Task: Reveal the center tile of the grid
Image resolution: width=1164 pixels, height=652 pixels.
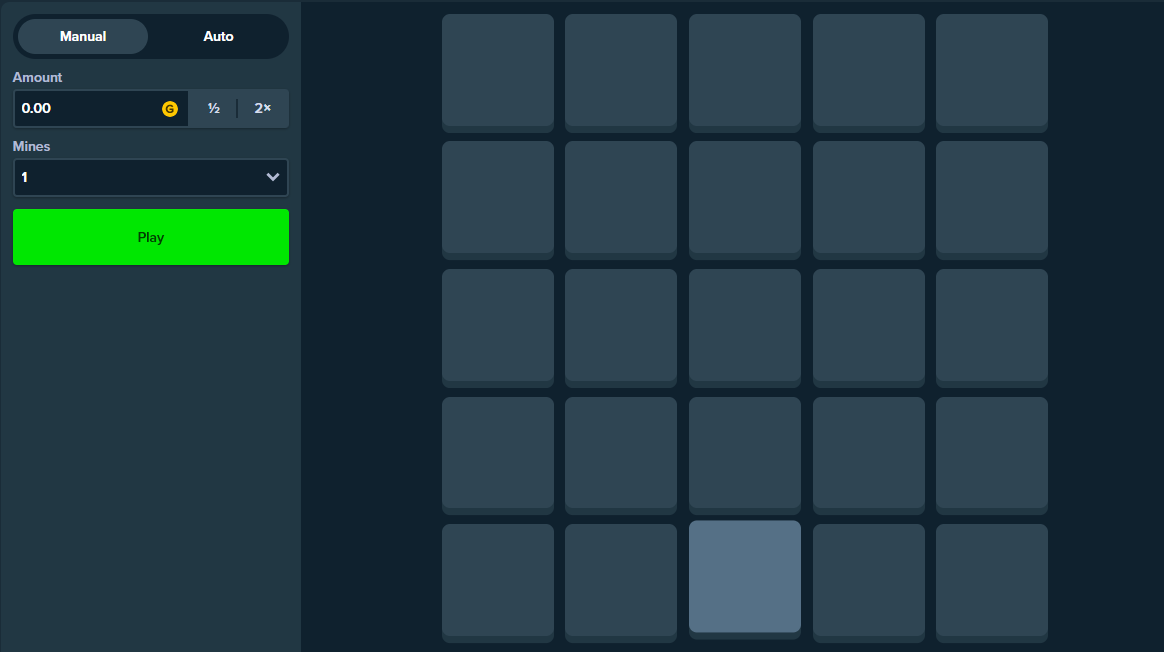Action: (745, 325)
